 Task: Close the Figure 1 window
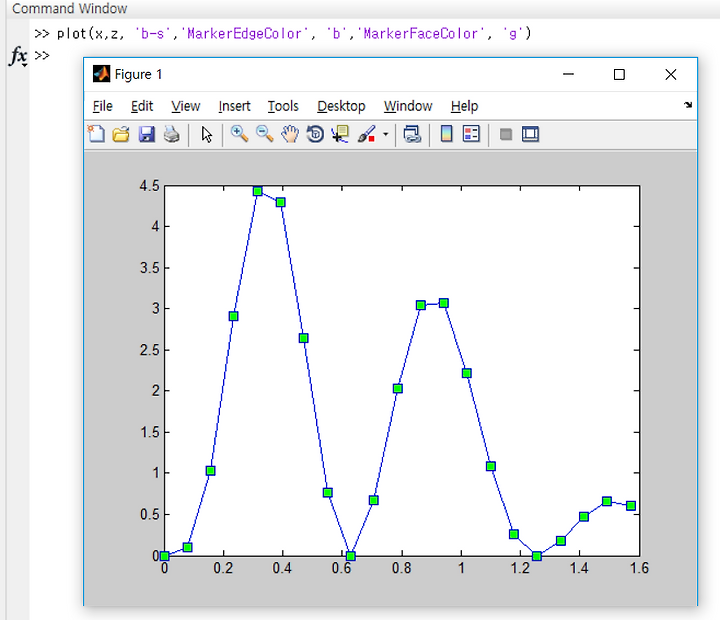pos(670,74)
